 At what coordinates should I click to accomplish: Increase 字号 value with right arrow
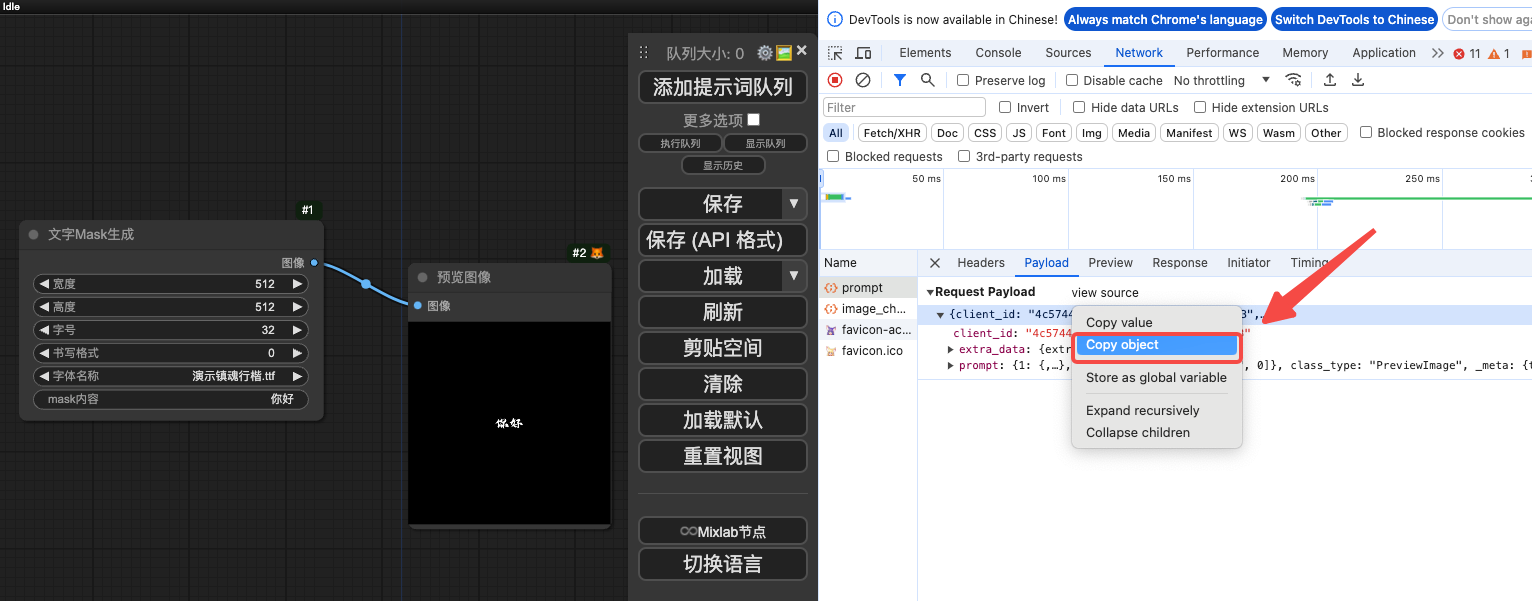tap(297, 330)
